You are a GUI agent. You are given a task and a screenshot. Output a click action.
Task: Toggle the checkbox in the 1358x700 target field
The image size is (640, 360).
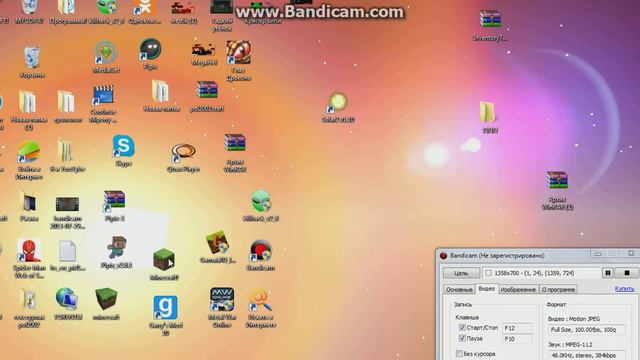pos(488,273)
